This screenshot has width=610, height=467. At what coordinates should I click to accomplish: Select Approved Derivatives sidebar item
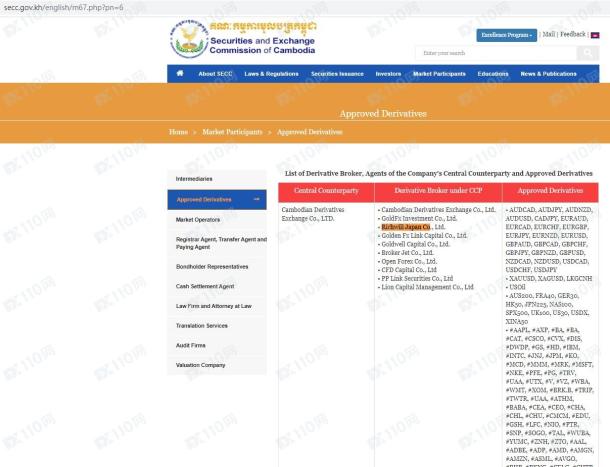[217, 200]
